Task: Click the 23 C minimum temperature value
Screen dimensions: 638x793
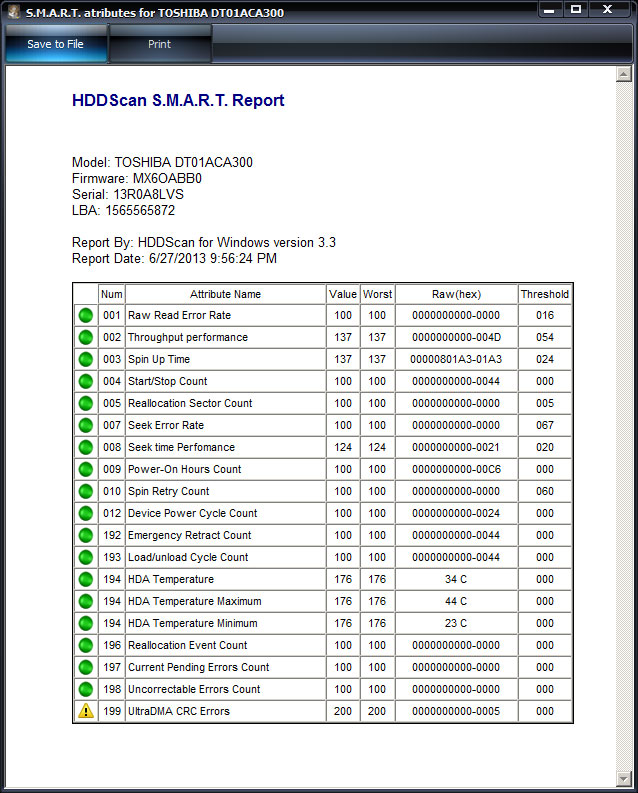Action: [456, 624]
